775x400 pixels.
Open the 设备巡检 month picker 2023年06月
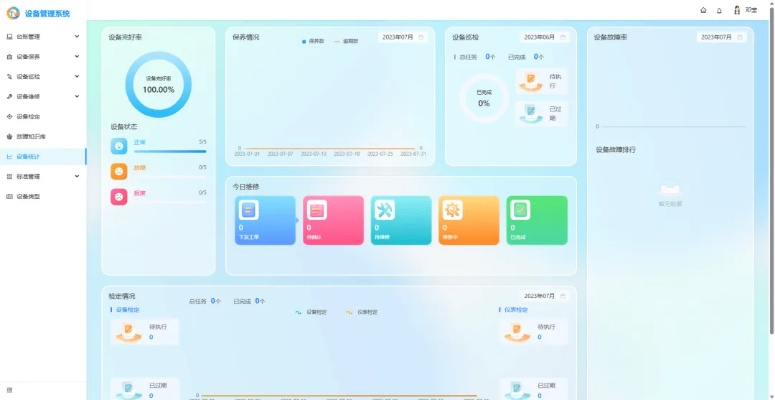545,37
